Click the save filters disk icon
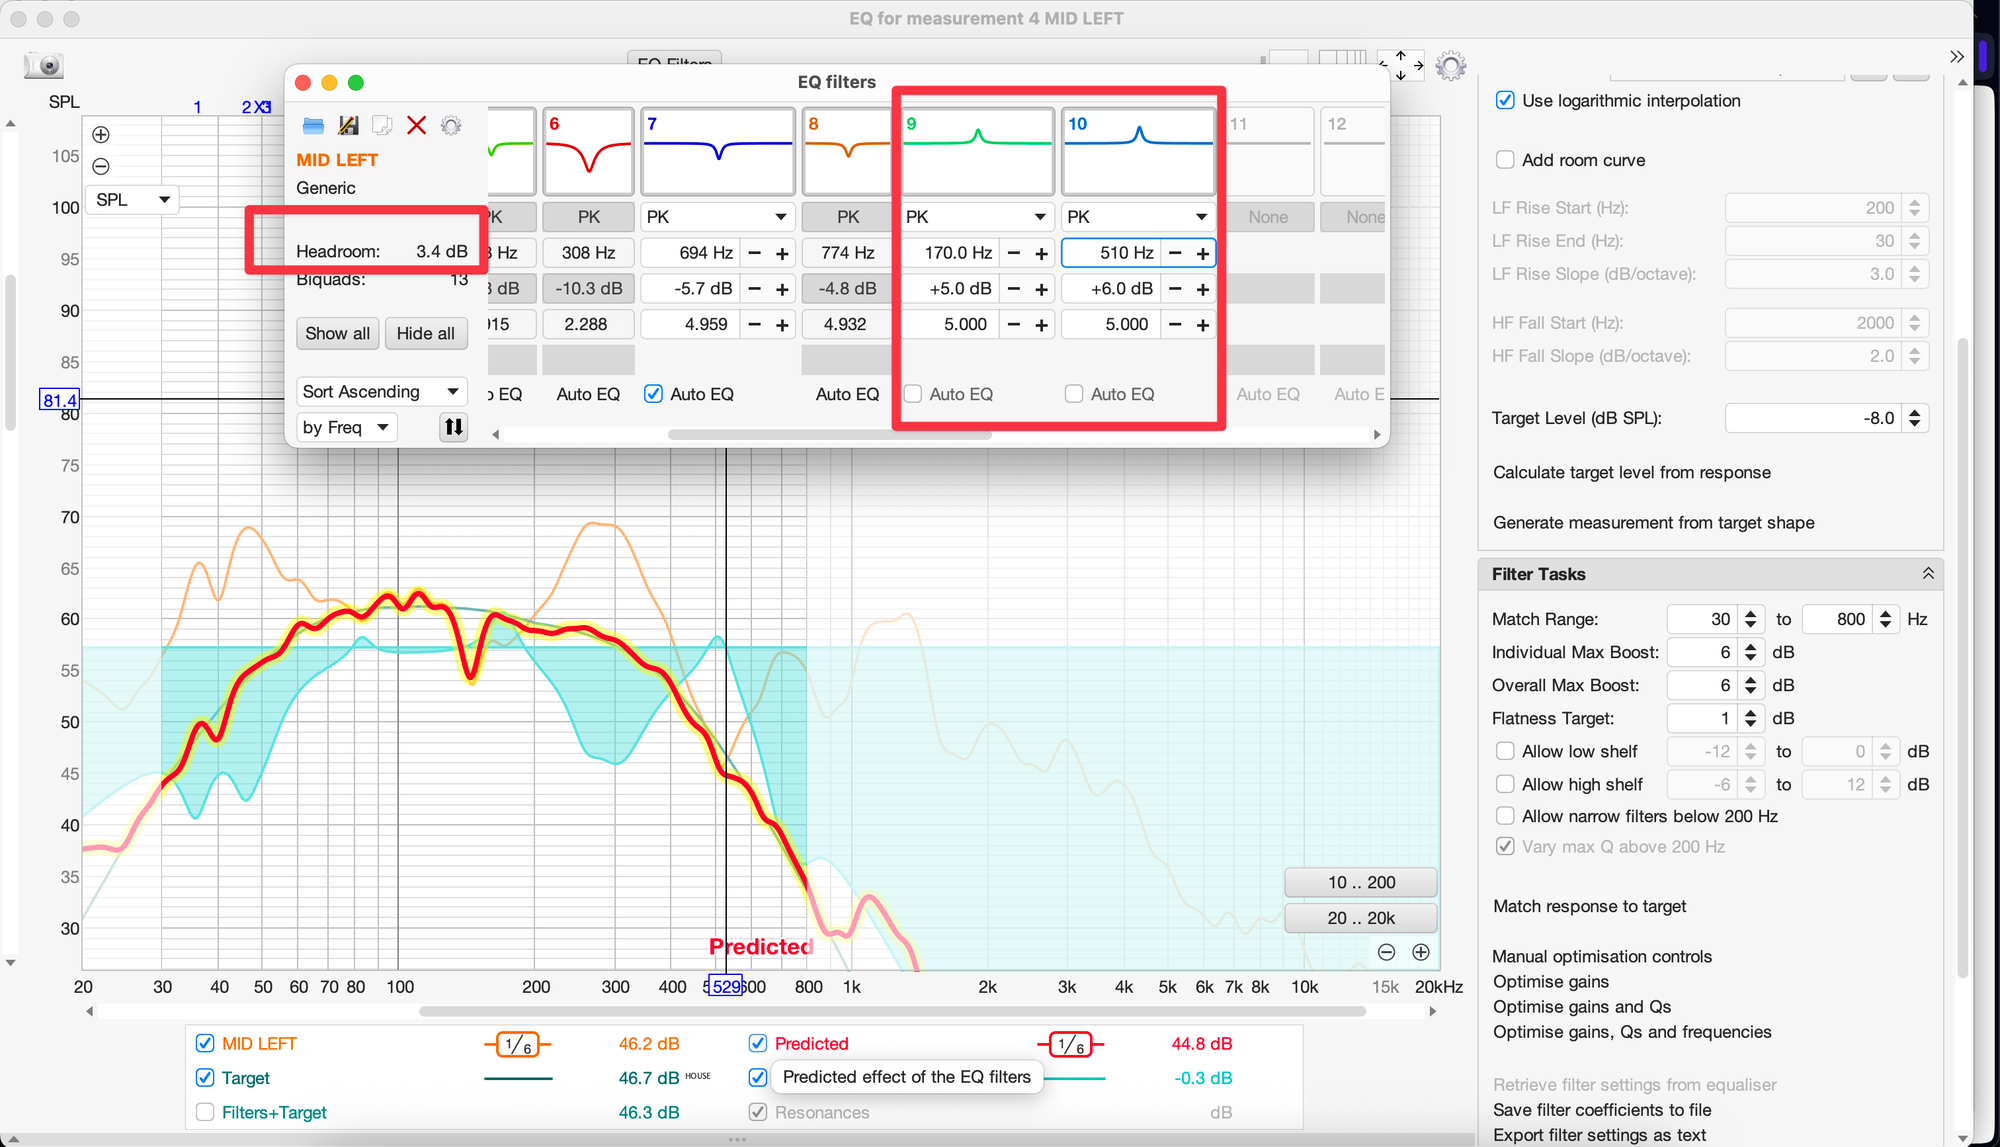2000x1147 pixels. coord(348,126)
